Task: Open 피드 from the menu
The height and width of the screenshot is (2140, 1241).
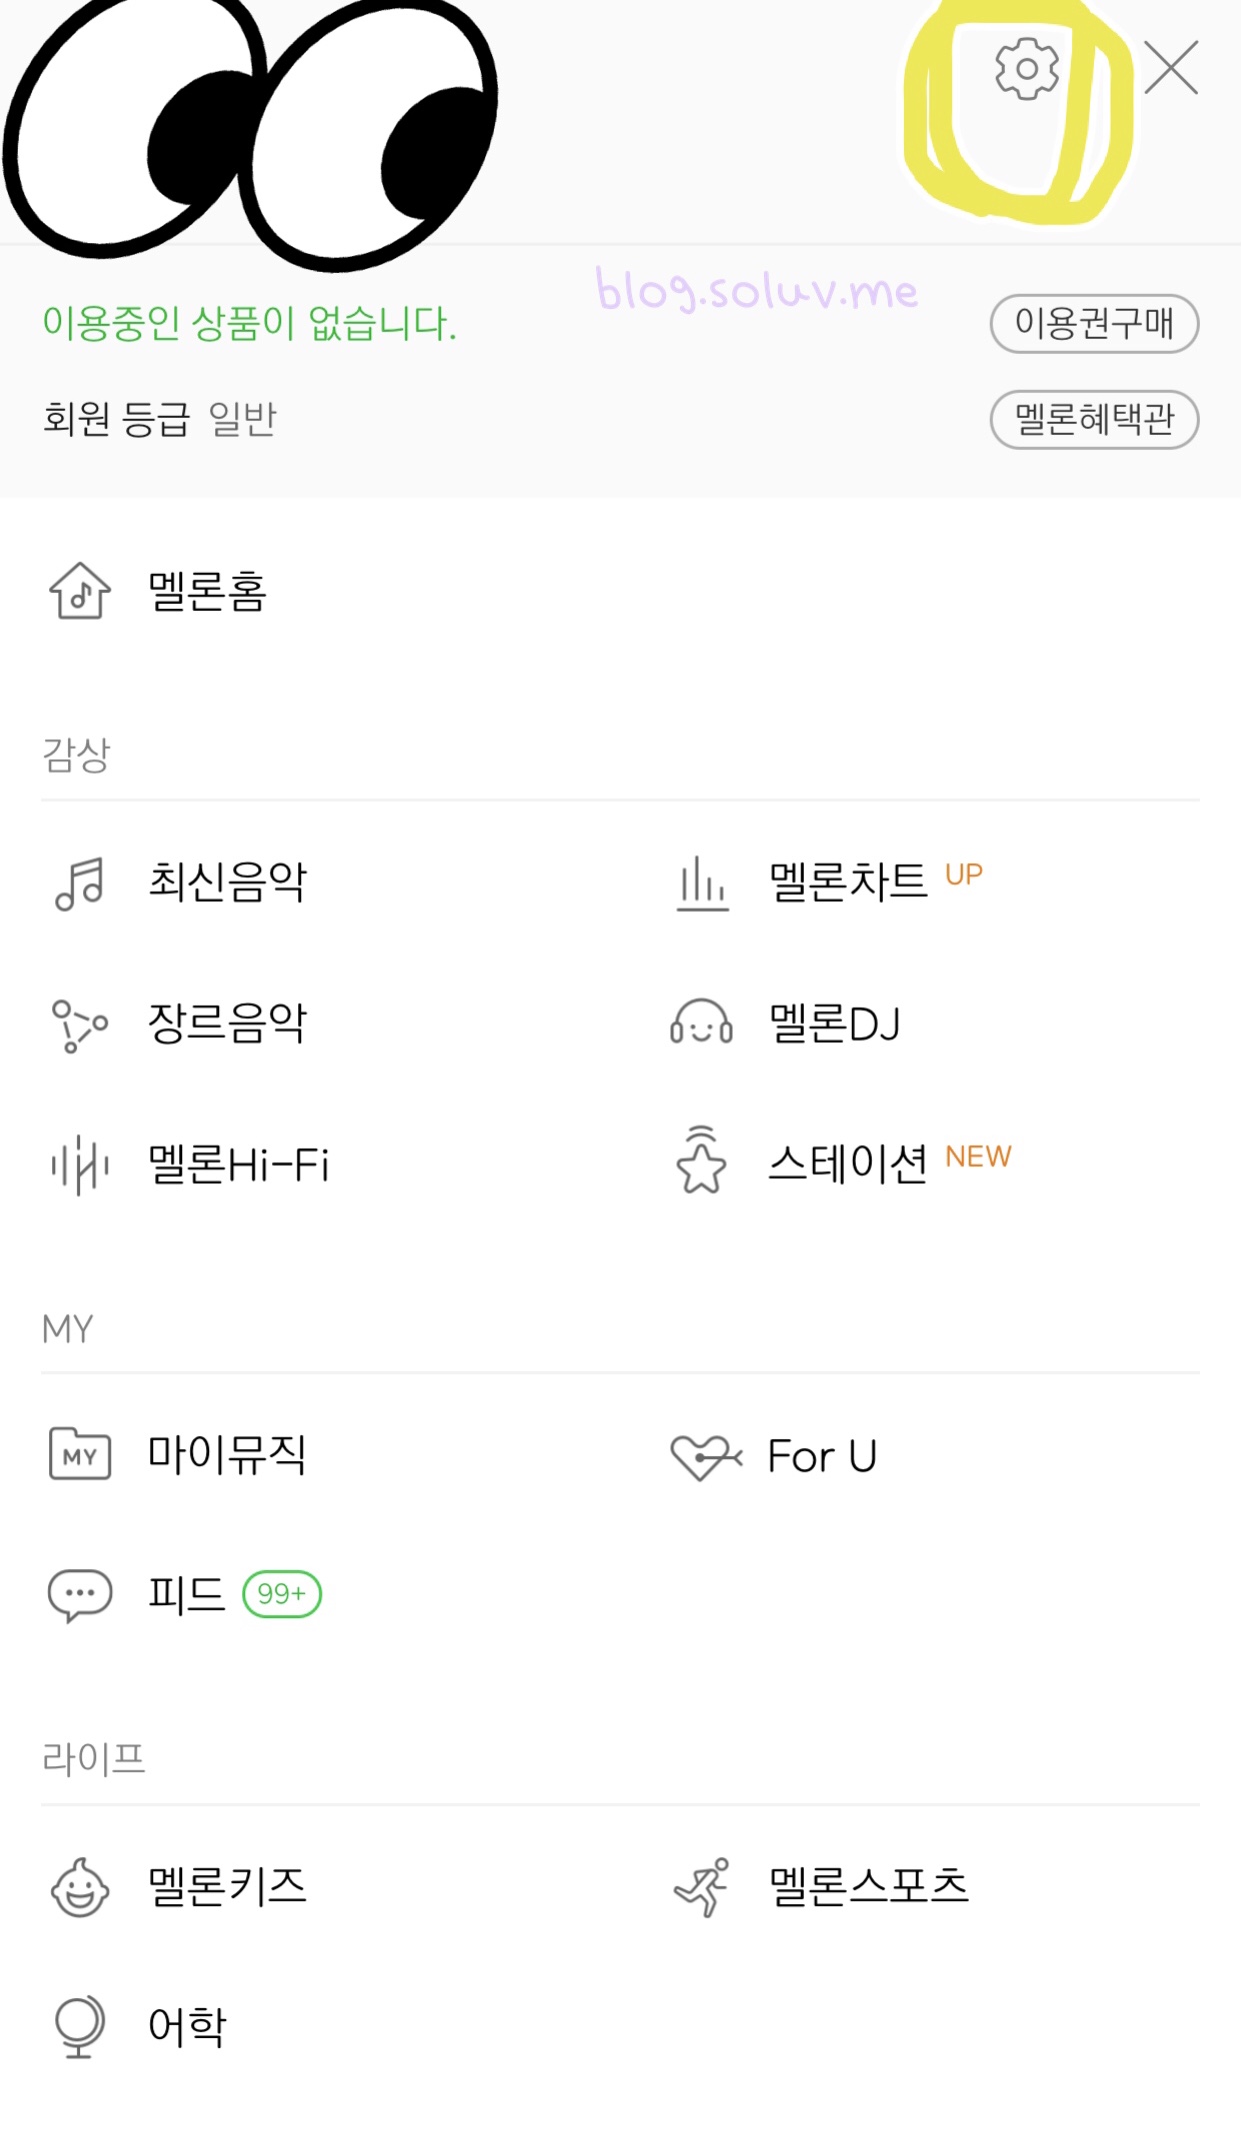Action: pos(186,1594)
